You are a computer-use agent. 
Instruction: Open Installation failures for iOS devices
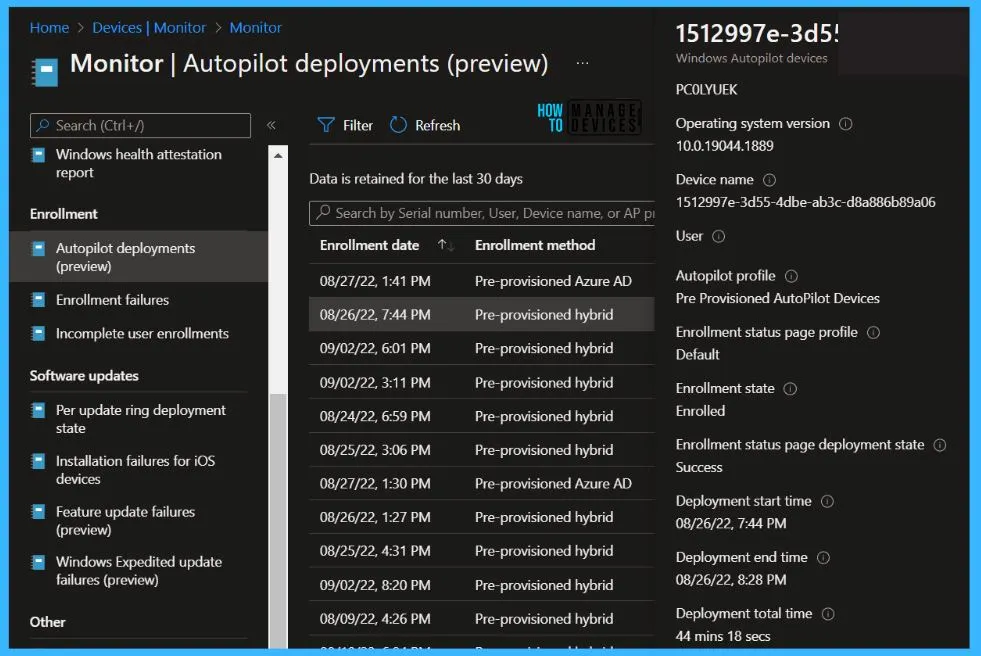pyautogui.click(x=135, y=470)
